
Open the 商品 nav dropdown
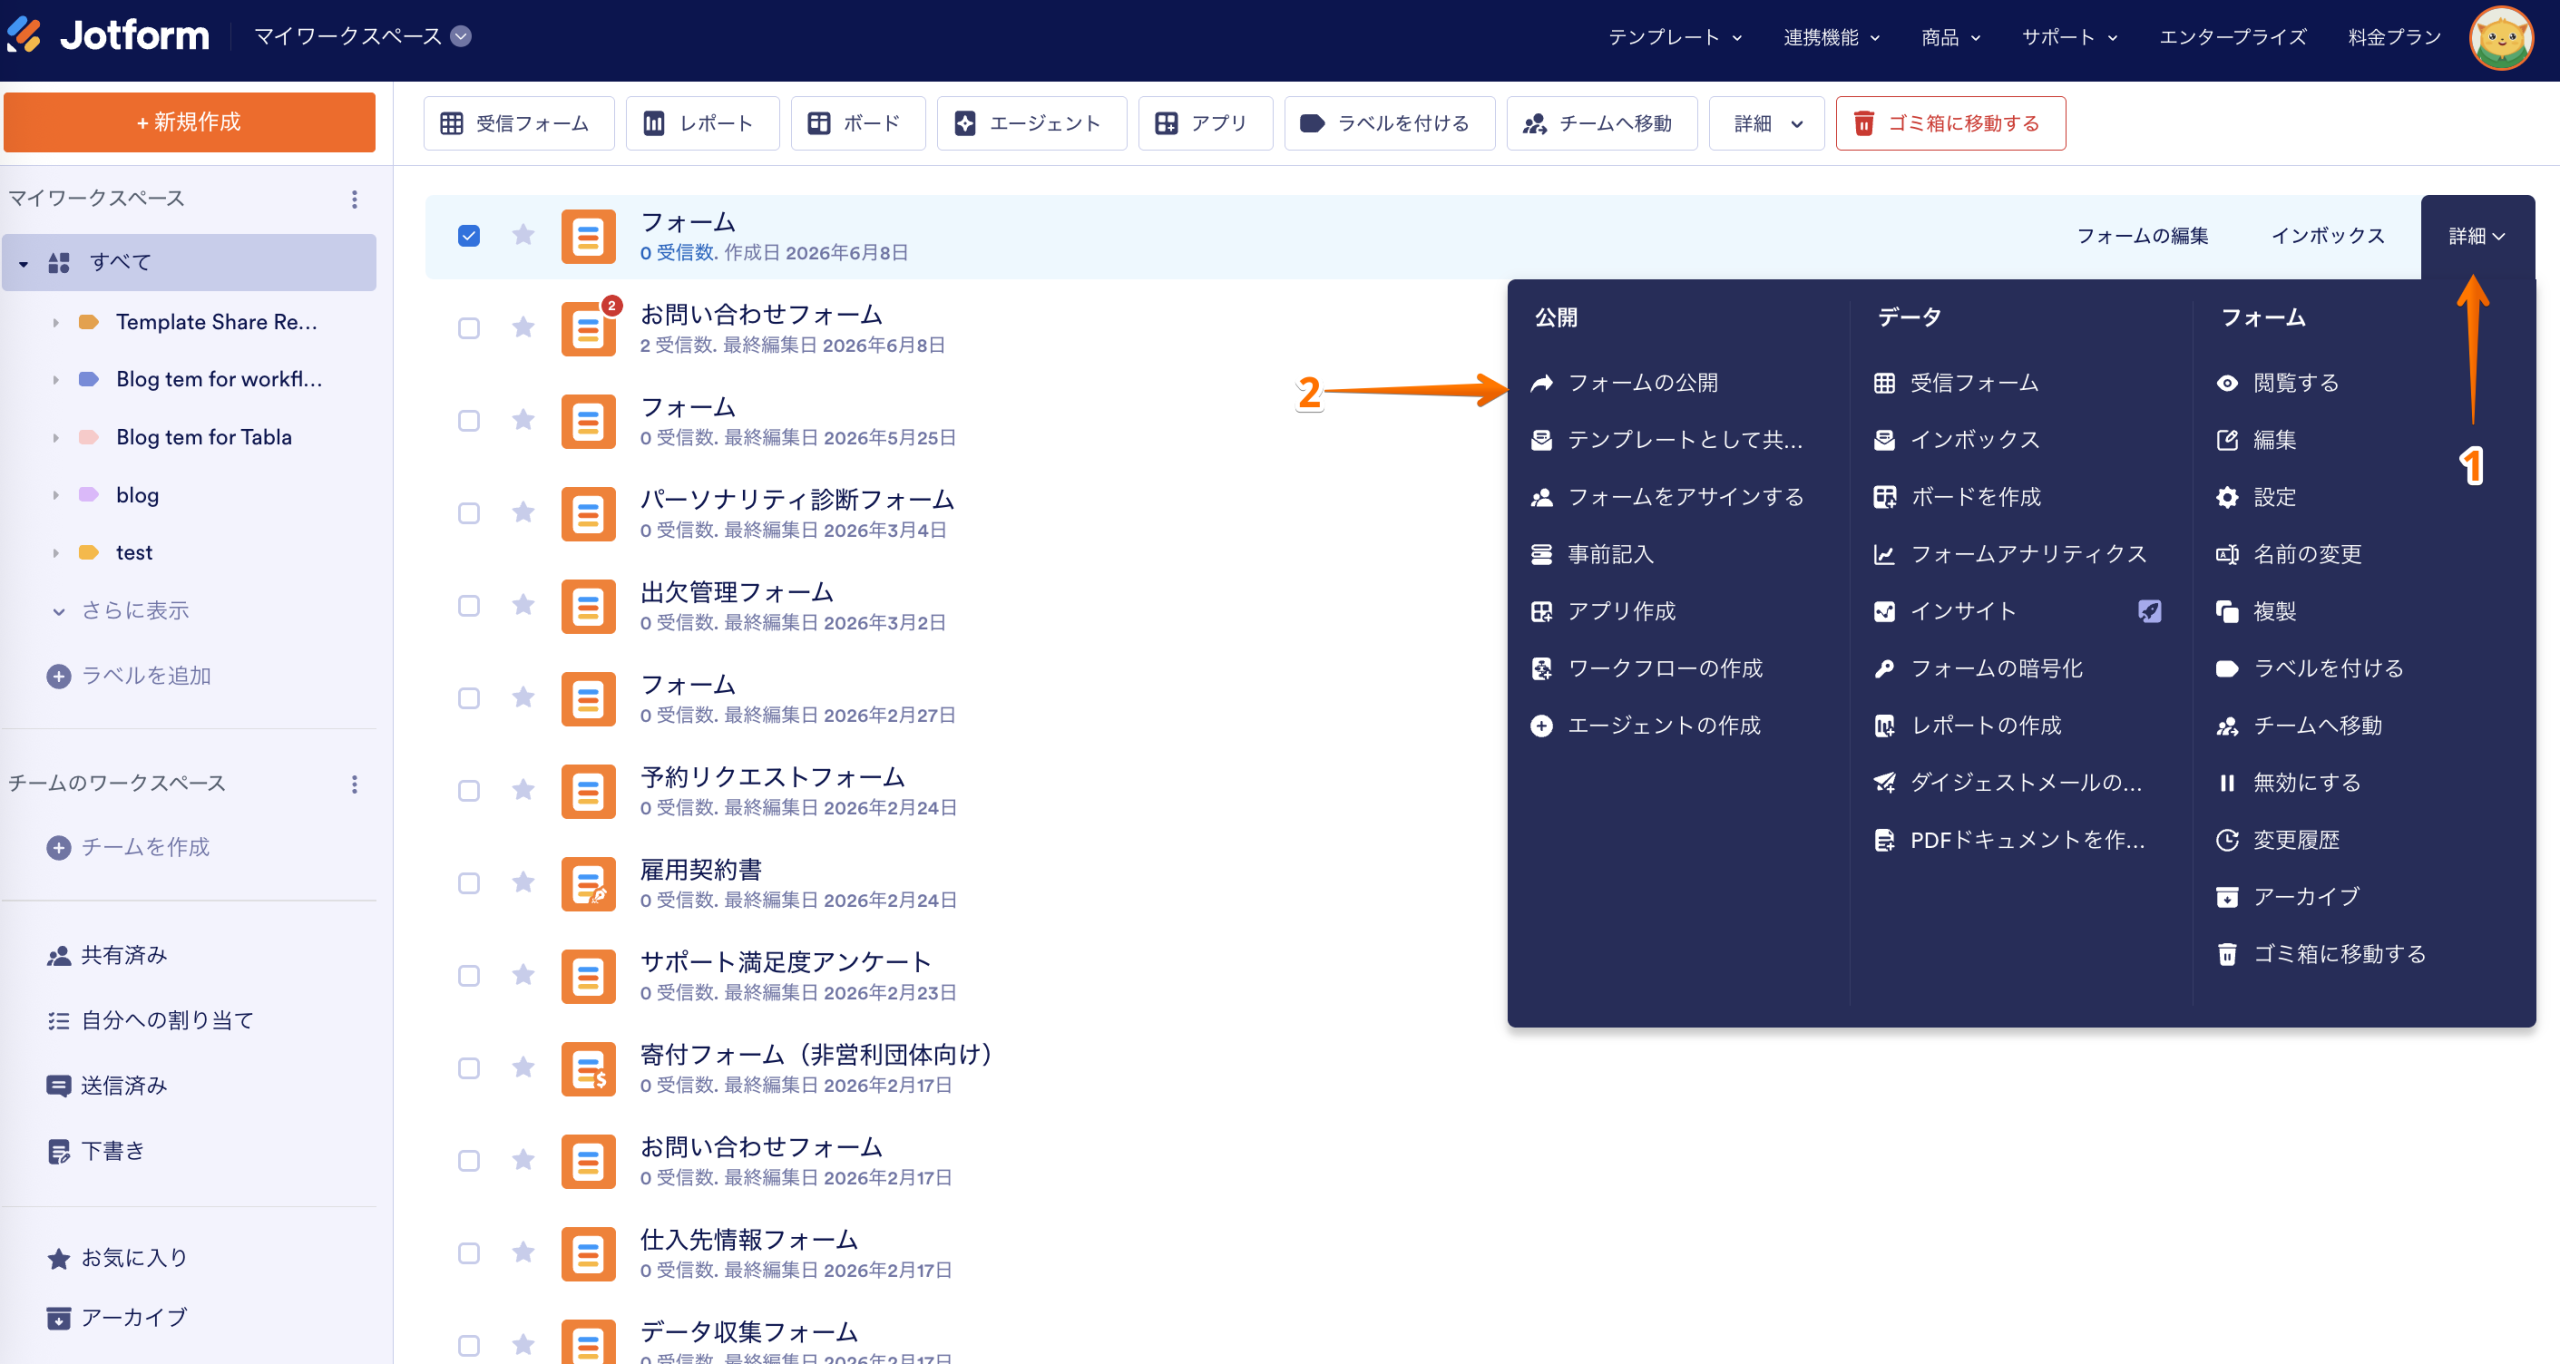(1951, 37)
